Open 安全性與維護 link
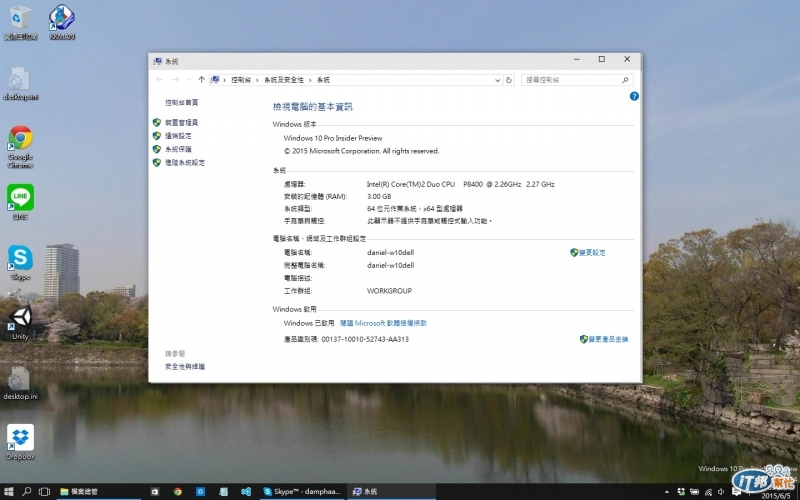This screenshot has width=800, height=500. pos(185,366)
